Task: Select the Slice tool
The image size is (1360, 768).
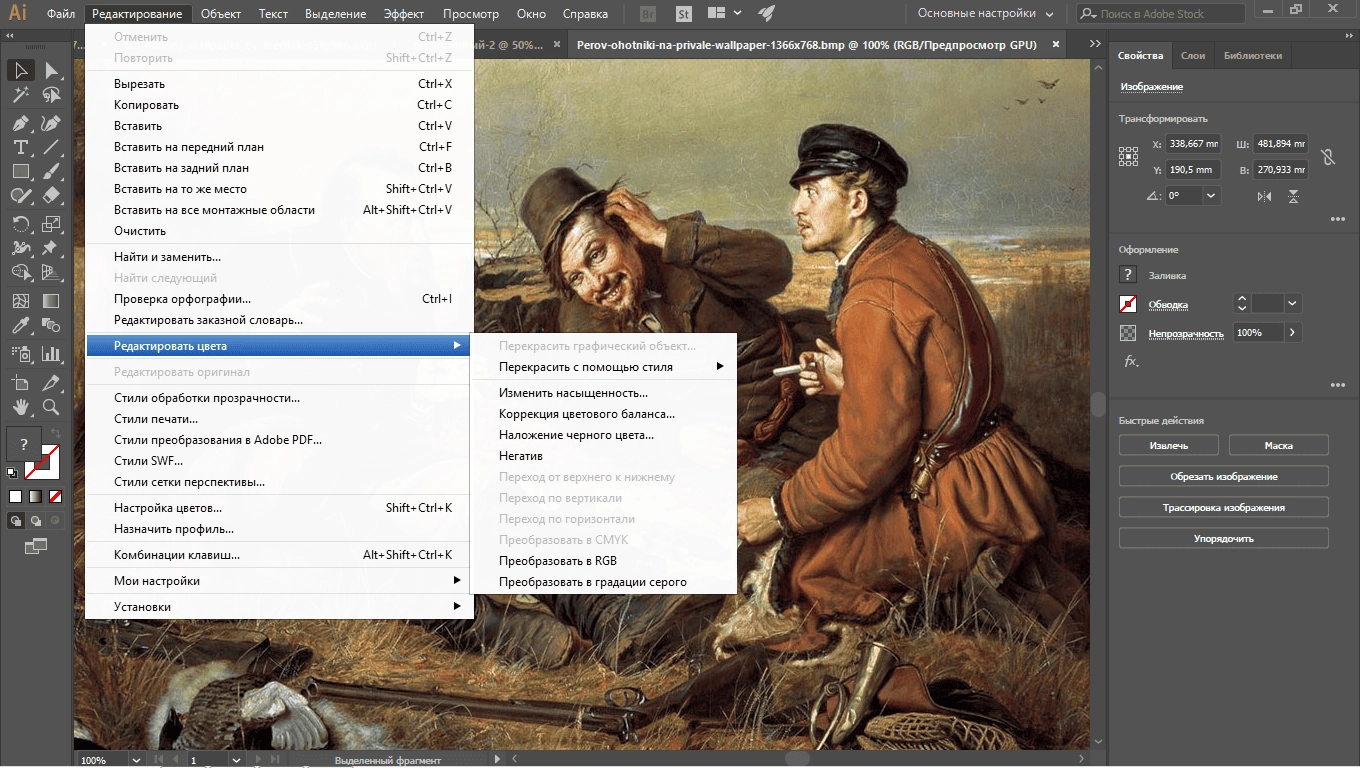Action: click(x=51, y=382)
